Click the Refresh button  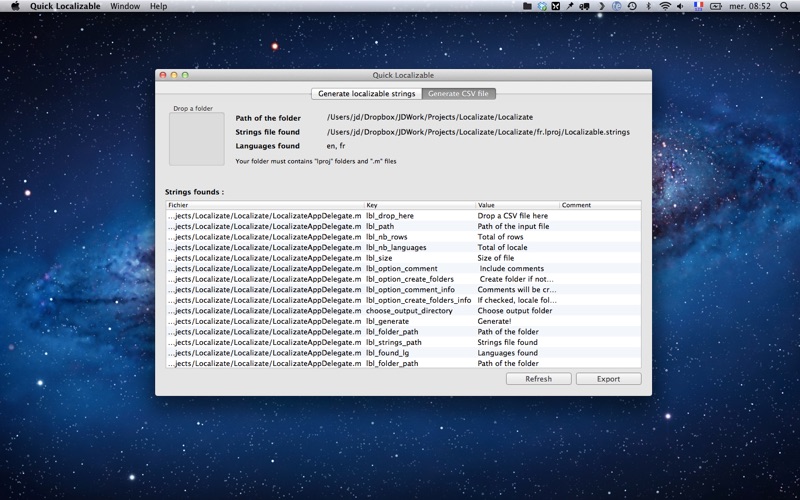click(538, 379)
